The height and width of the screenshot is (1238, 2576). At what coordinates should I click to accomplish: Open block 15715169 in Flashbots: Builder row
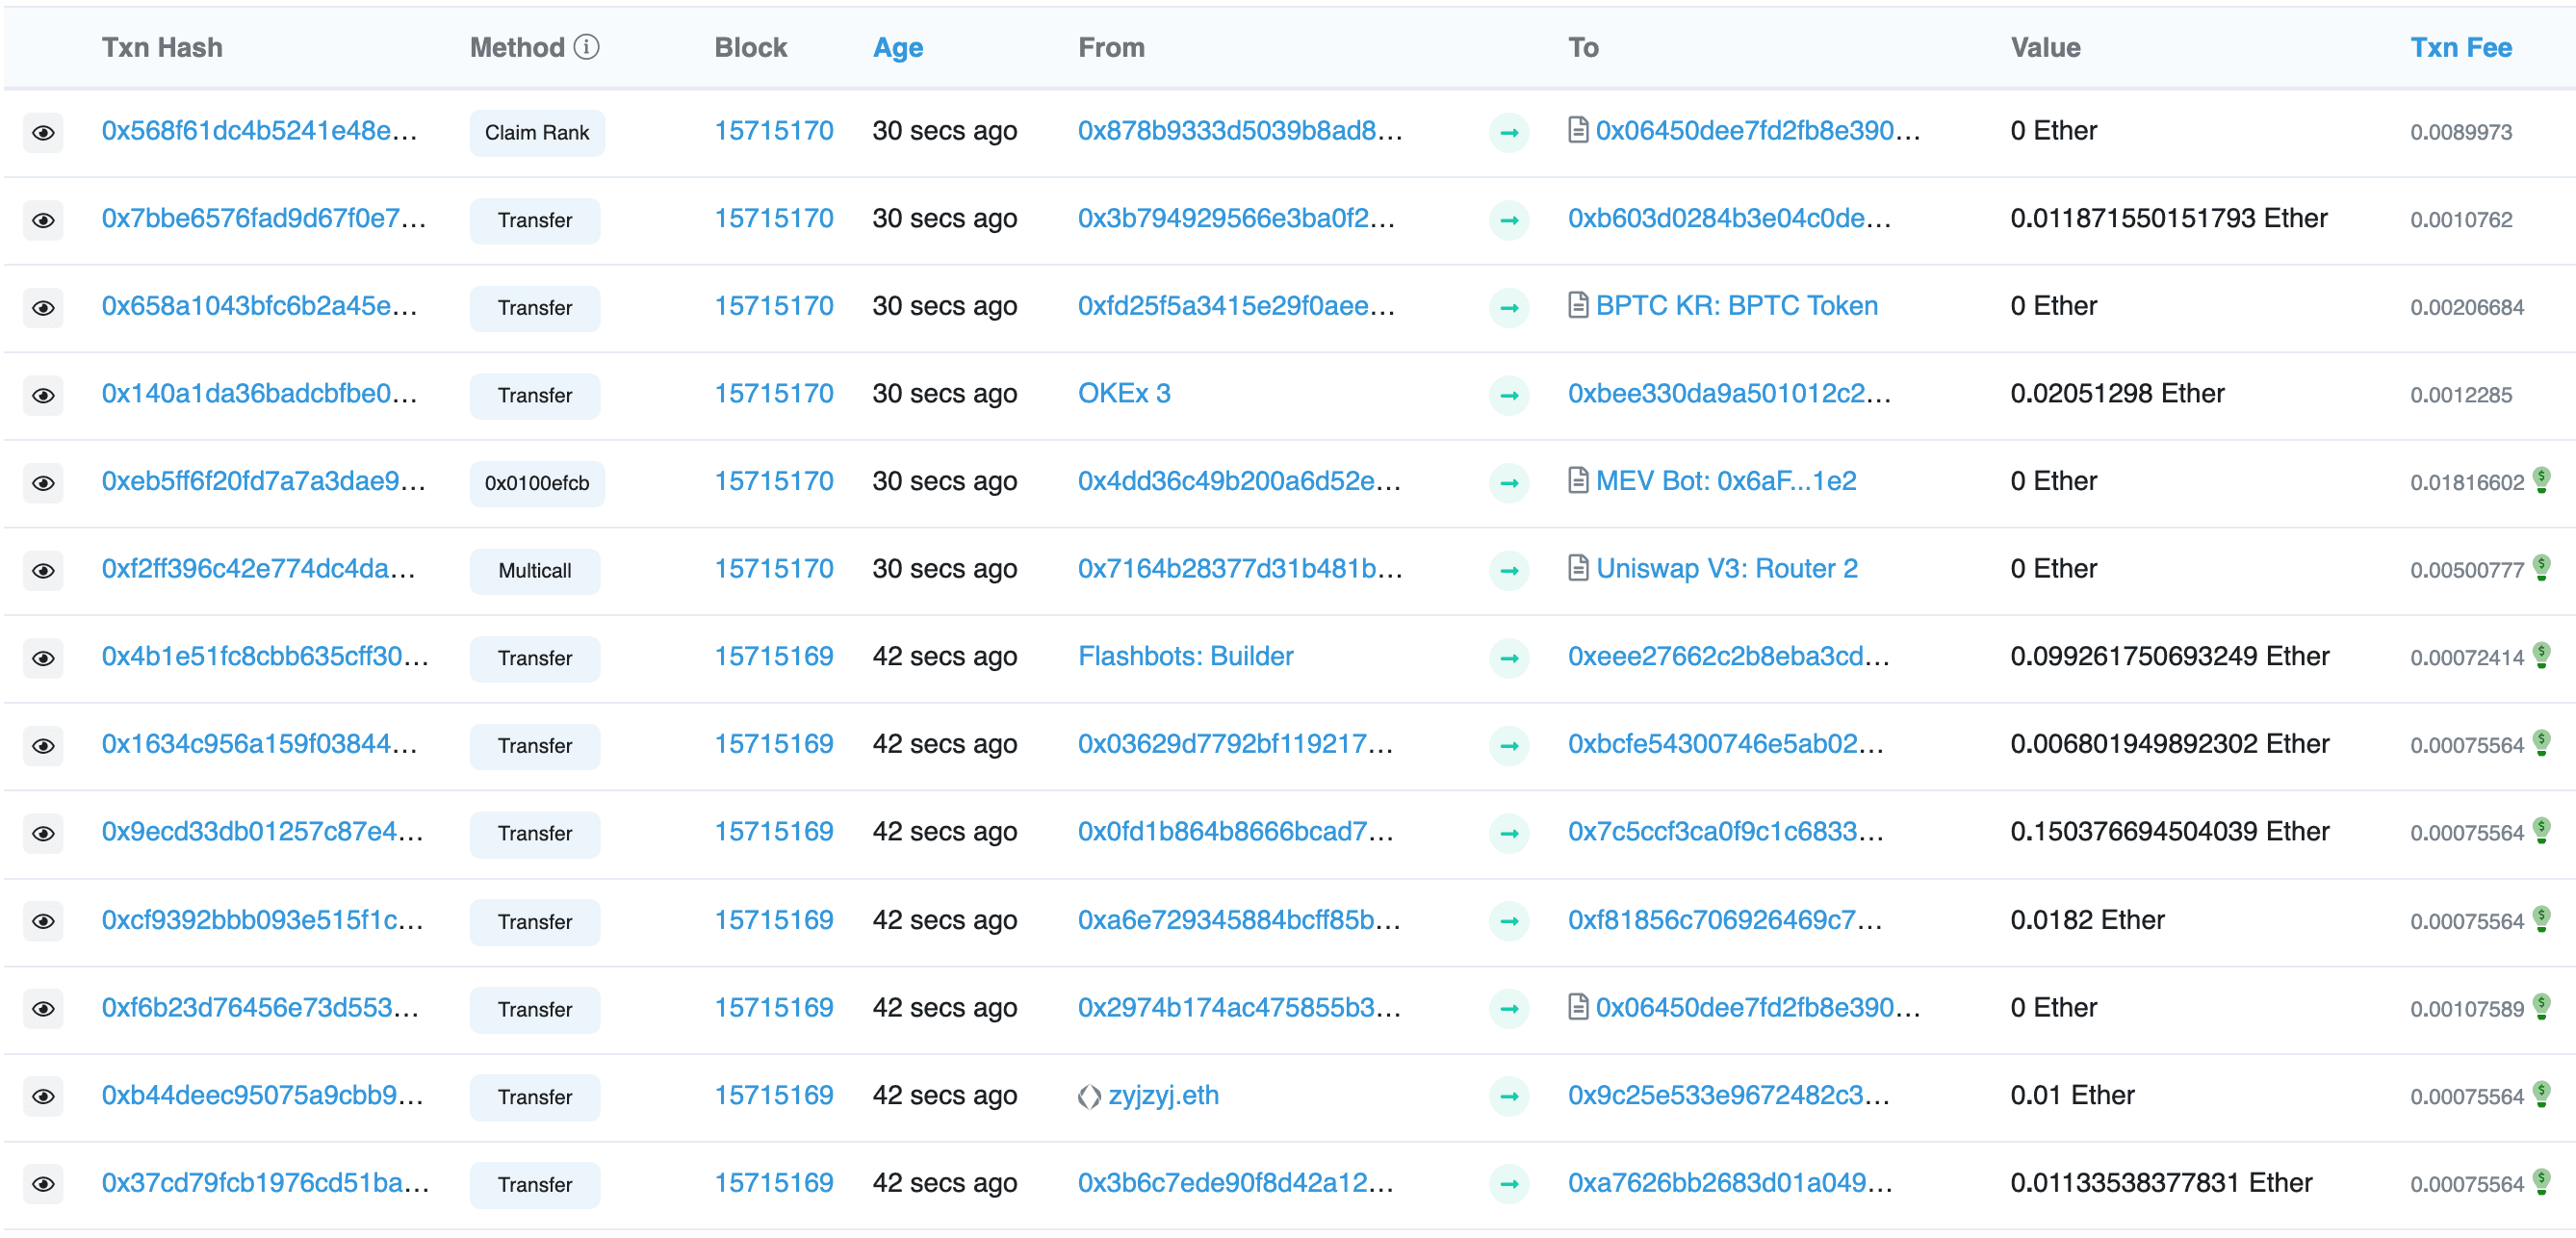point(773,656)
